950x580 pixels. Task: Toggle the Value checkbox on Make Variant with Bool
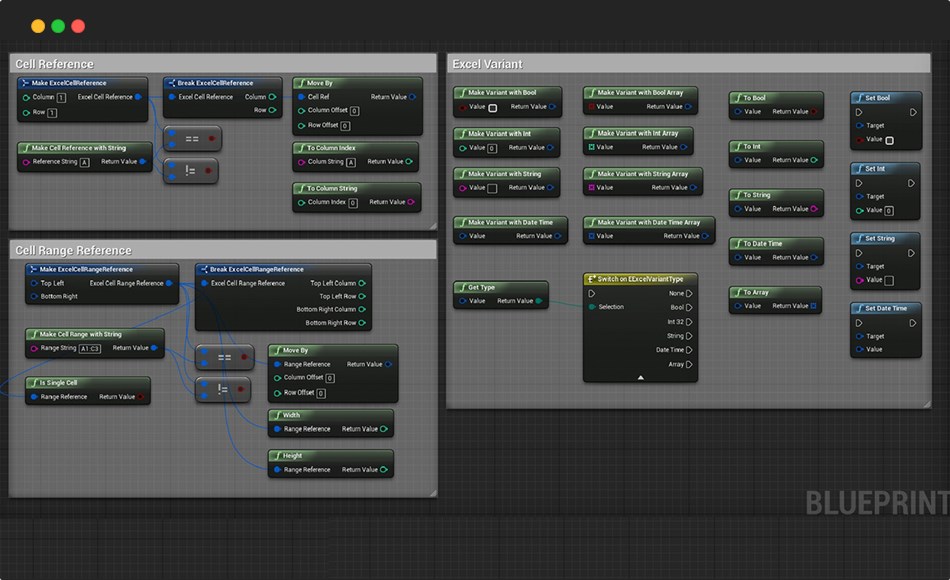(492, 107)
